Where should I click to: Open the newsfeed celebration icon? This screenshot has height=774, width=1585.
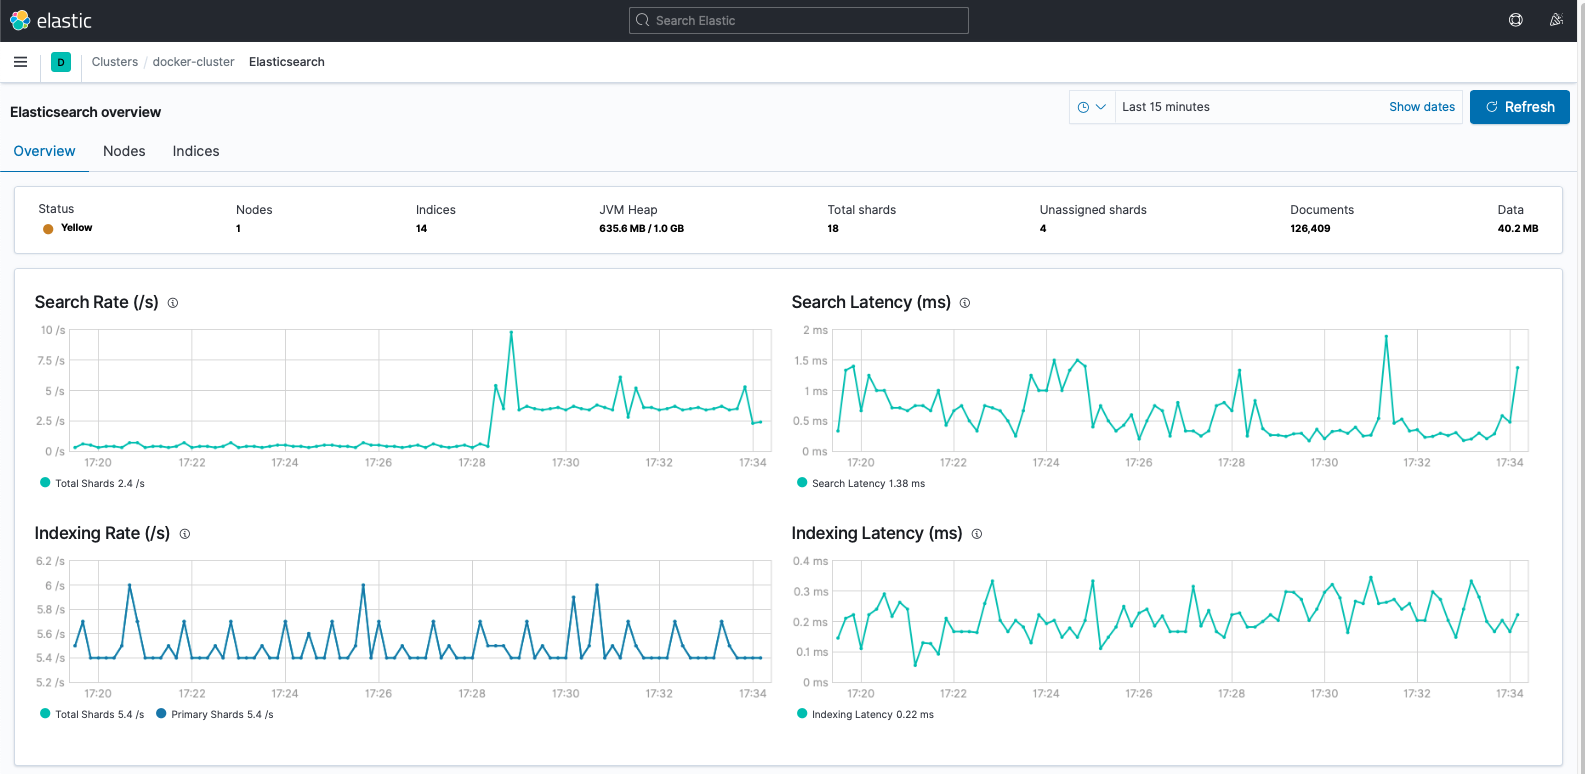pos(1556,20)
